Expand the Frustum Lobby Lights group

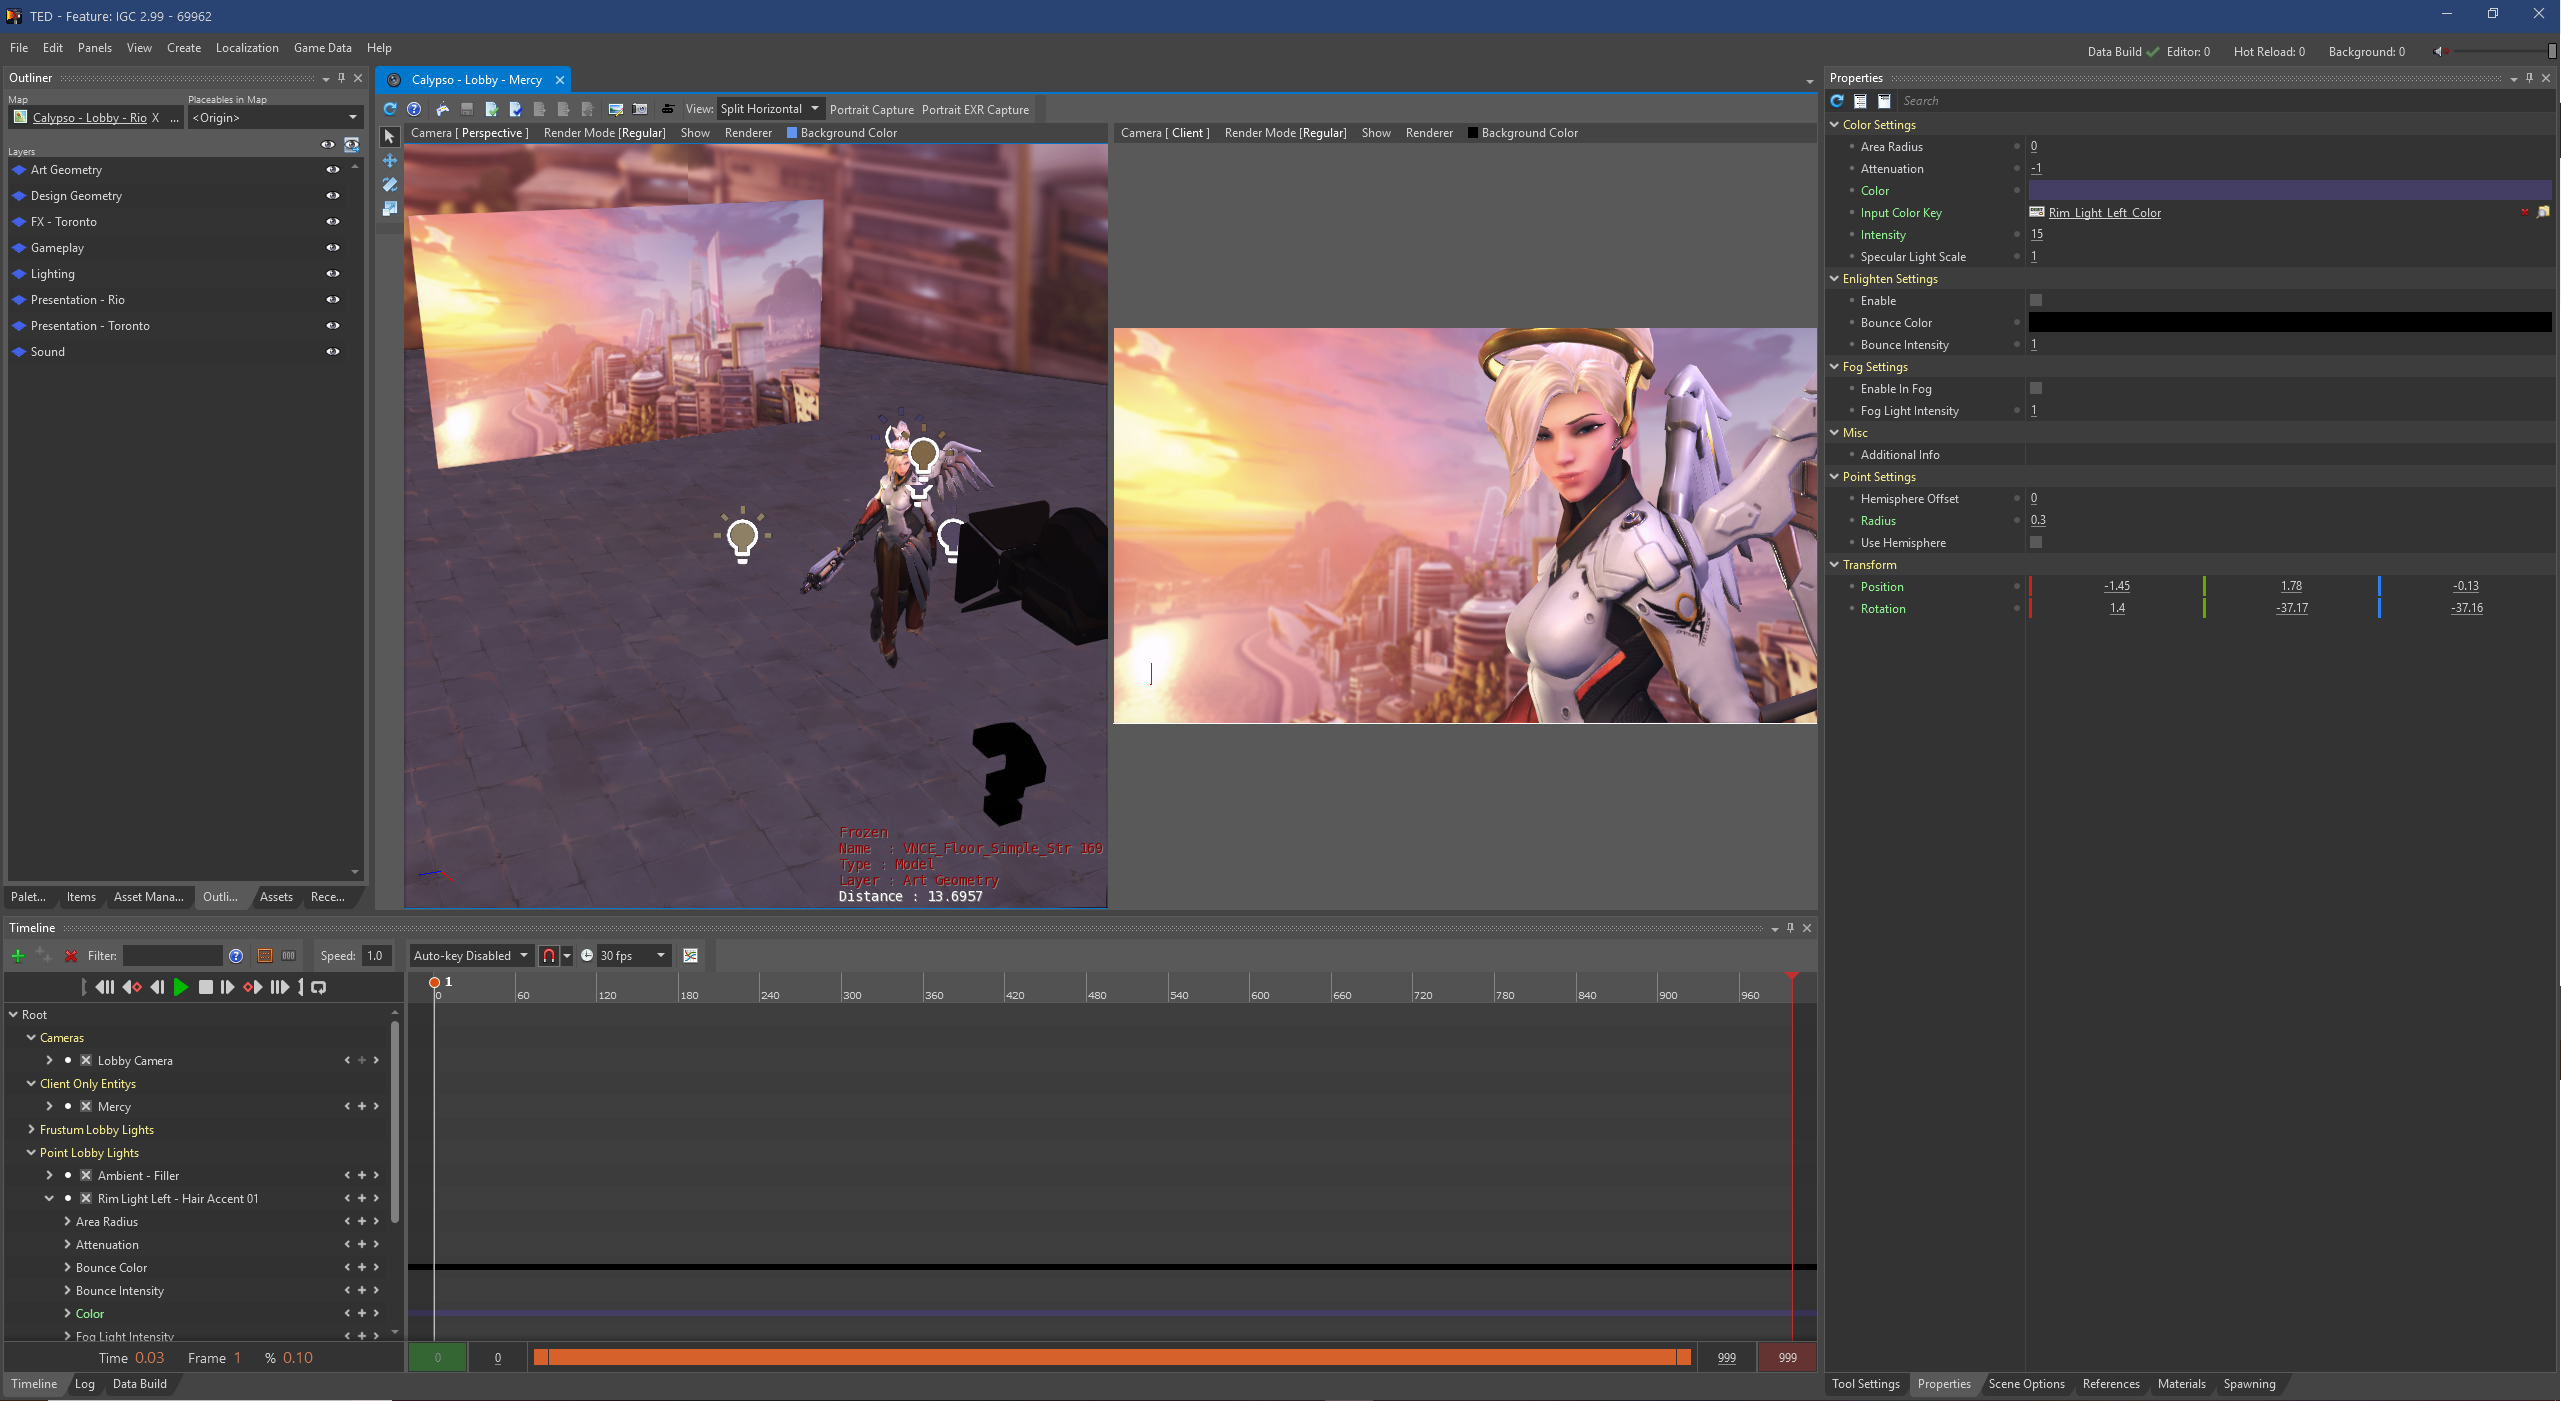[x=31, y=1128]
